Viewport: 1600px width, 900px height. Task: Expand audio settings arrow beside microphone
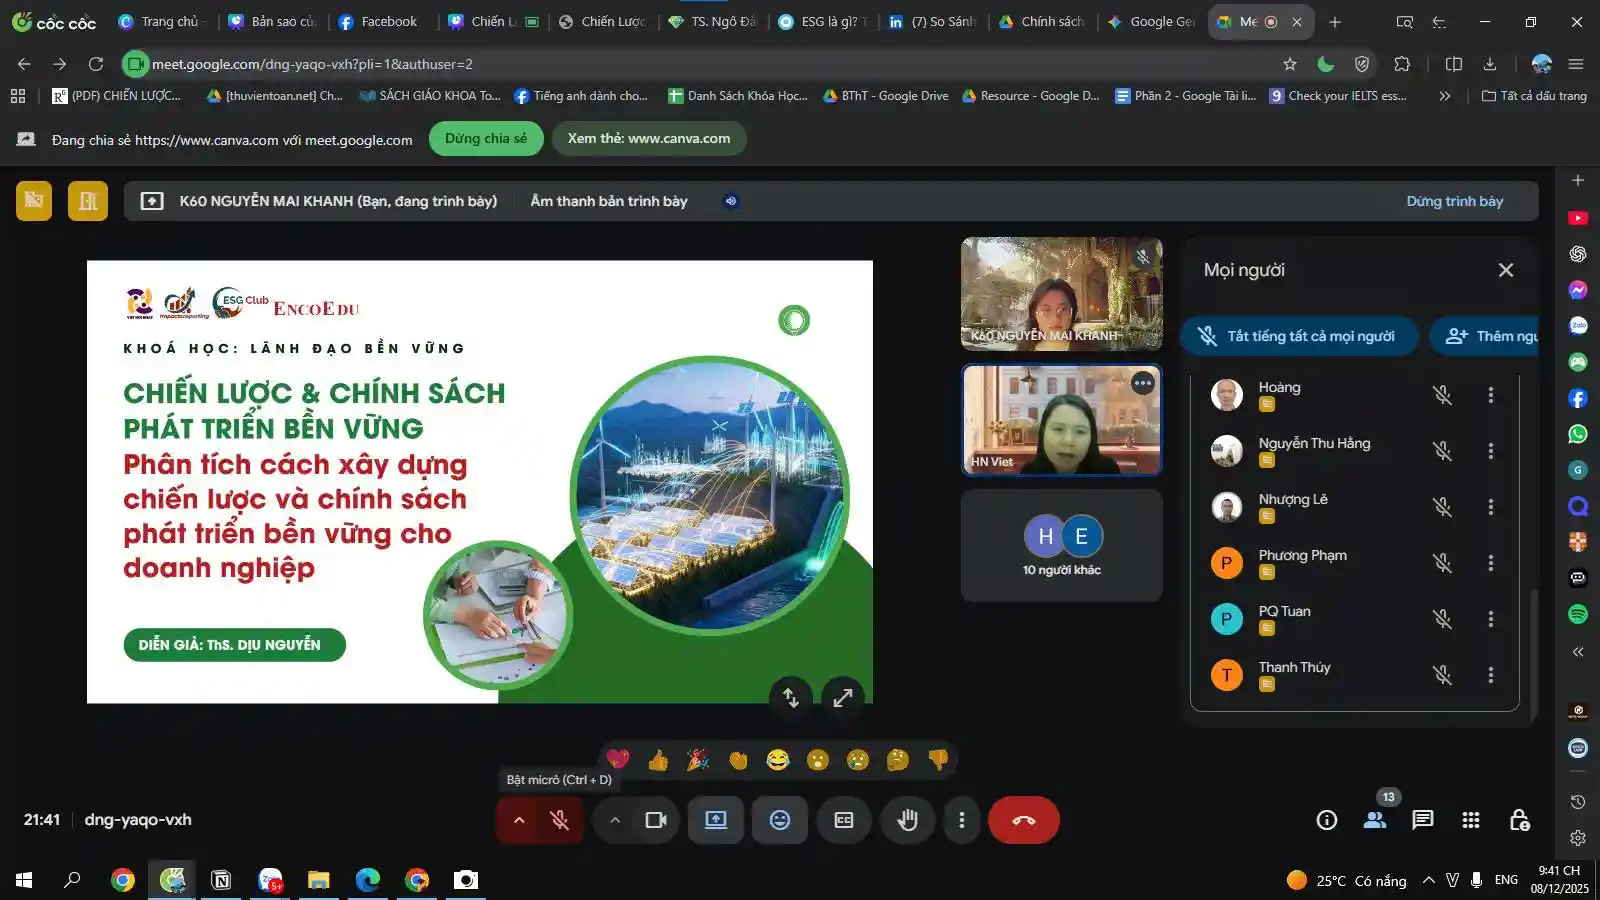pos(519,820)
